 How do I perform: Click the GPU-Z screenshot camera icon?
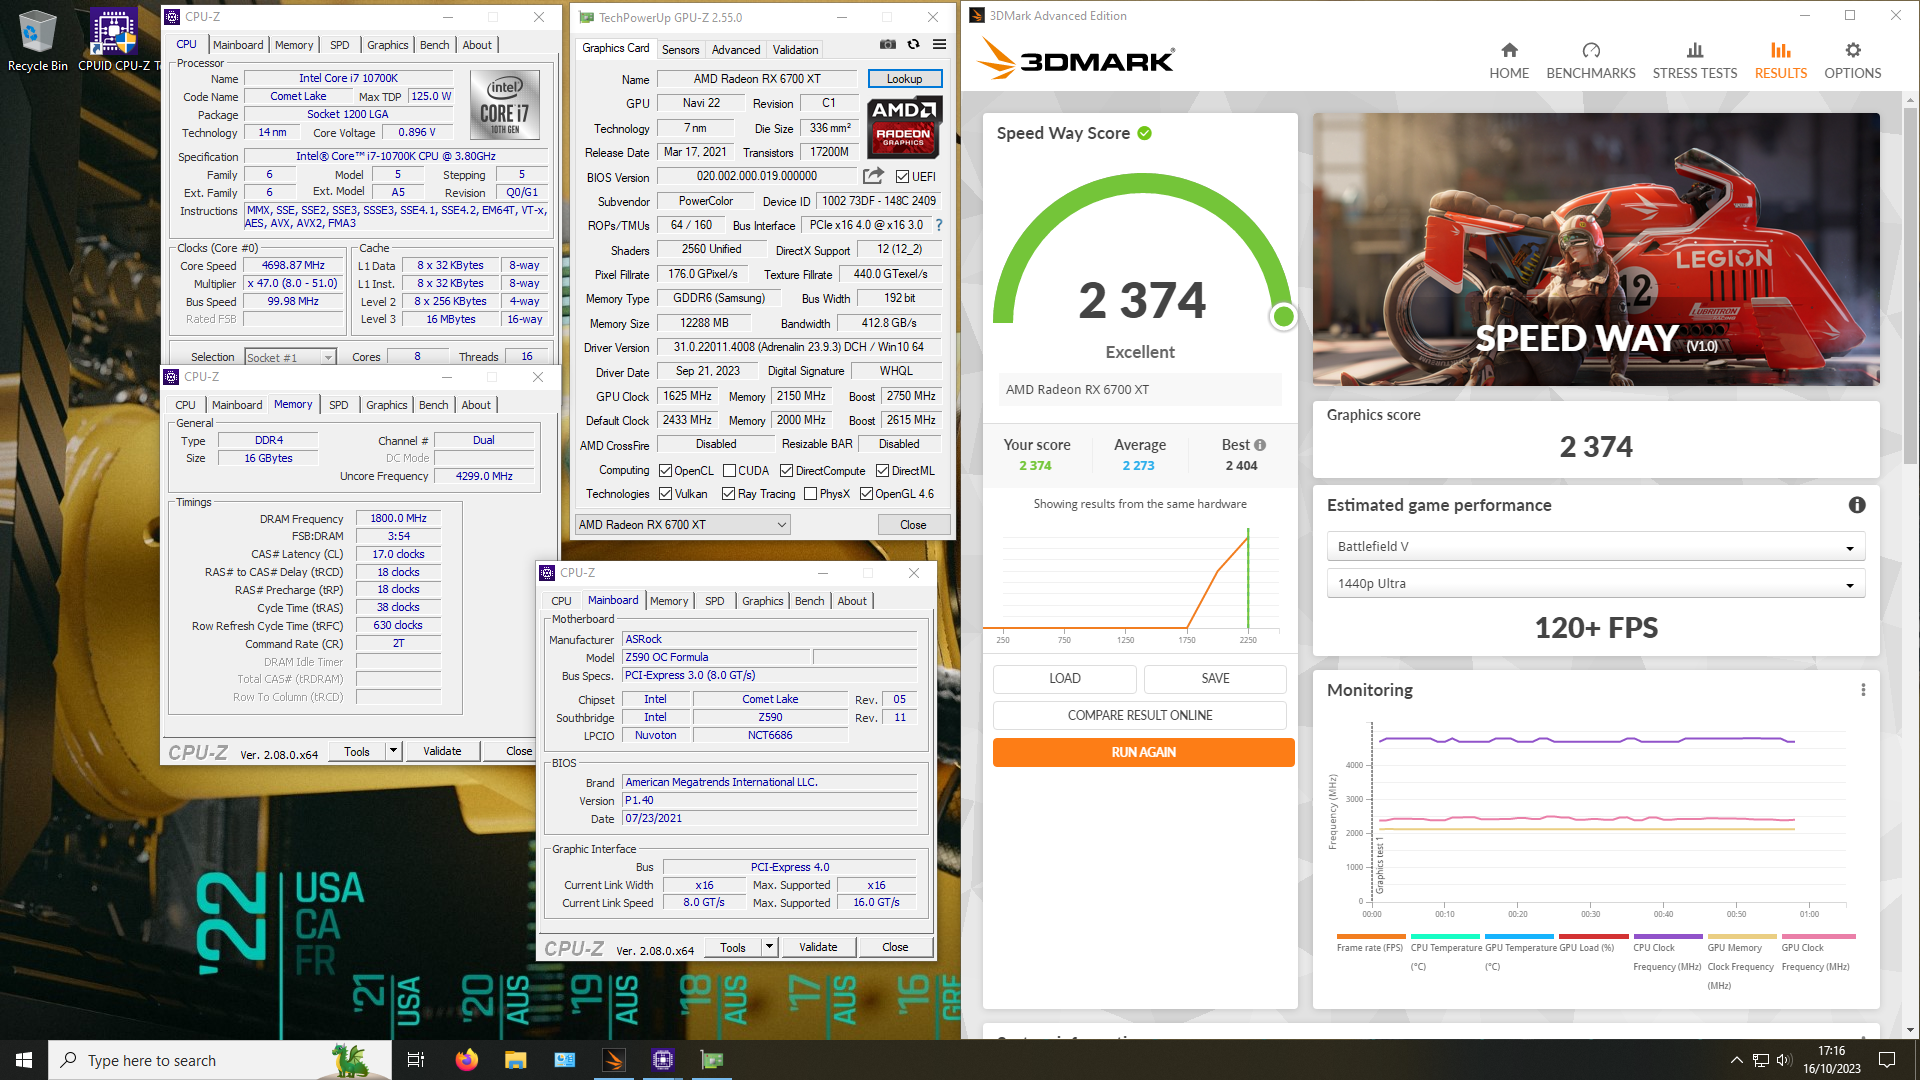[x=887, y=45]
